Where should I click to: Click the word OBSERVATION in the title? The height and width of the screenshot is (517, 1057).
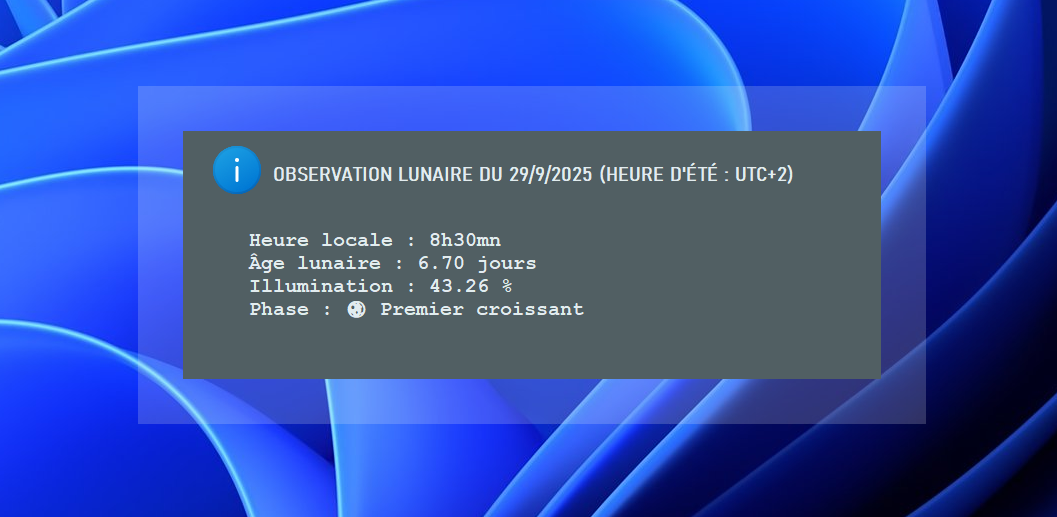tap(322, 174)
